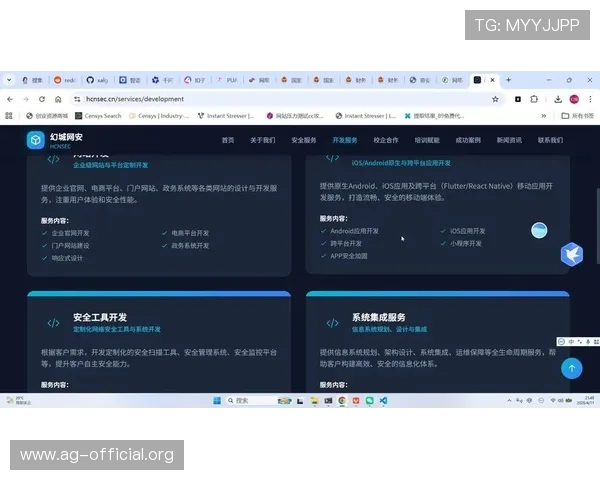Open the 联系我们 nav item

tap(550, 140)
